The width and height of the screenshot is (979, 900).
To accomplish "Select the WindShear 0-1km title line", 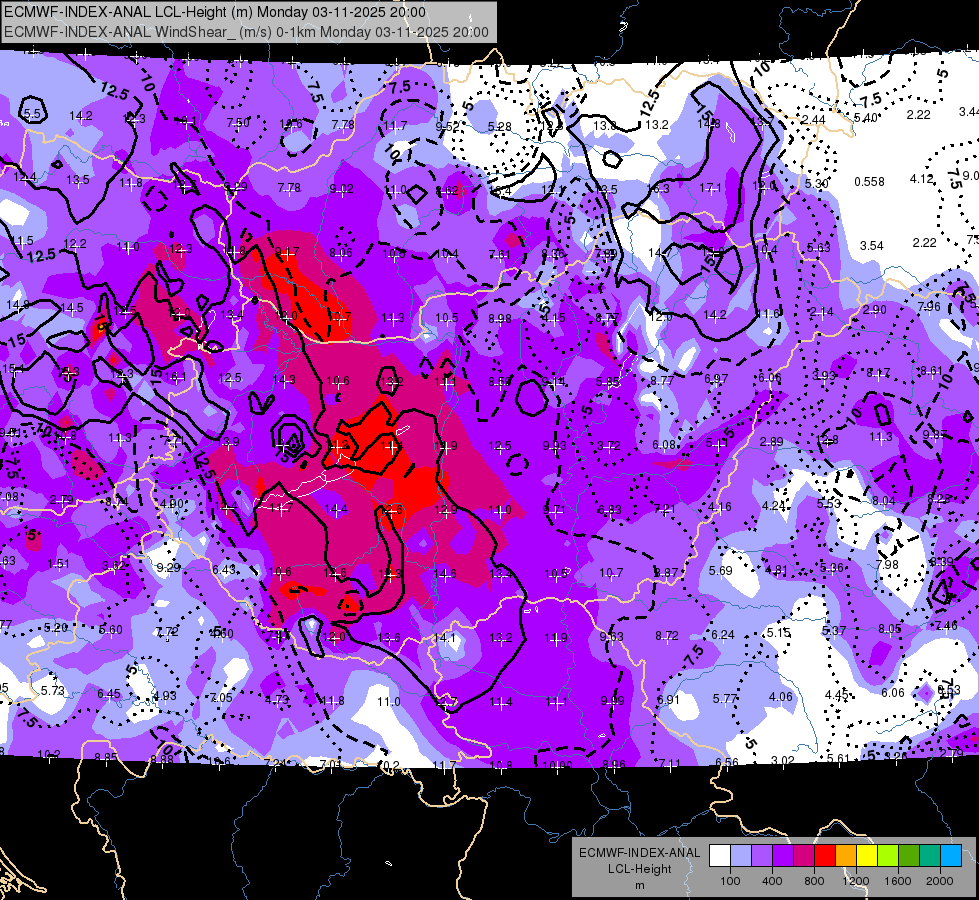I will point(246,32).
